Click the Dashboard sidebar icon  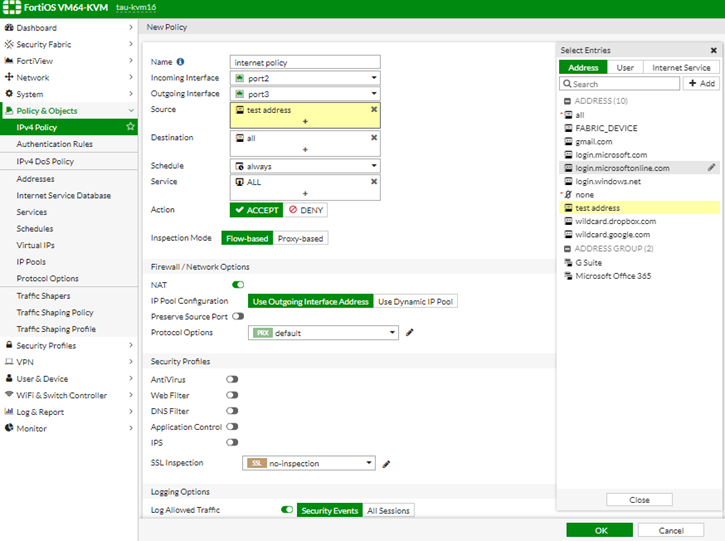coord(9,27)
